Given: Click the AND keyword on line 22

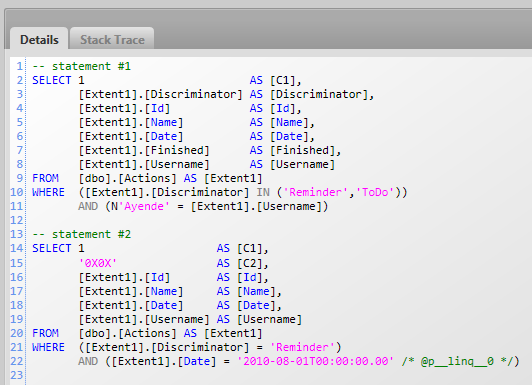Looking at the screenshot, I should coord(88,361).
